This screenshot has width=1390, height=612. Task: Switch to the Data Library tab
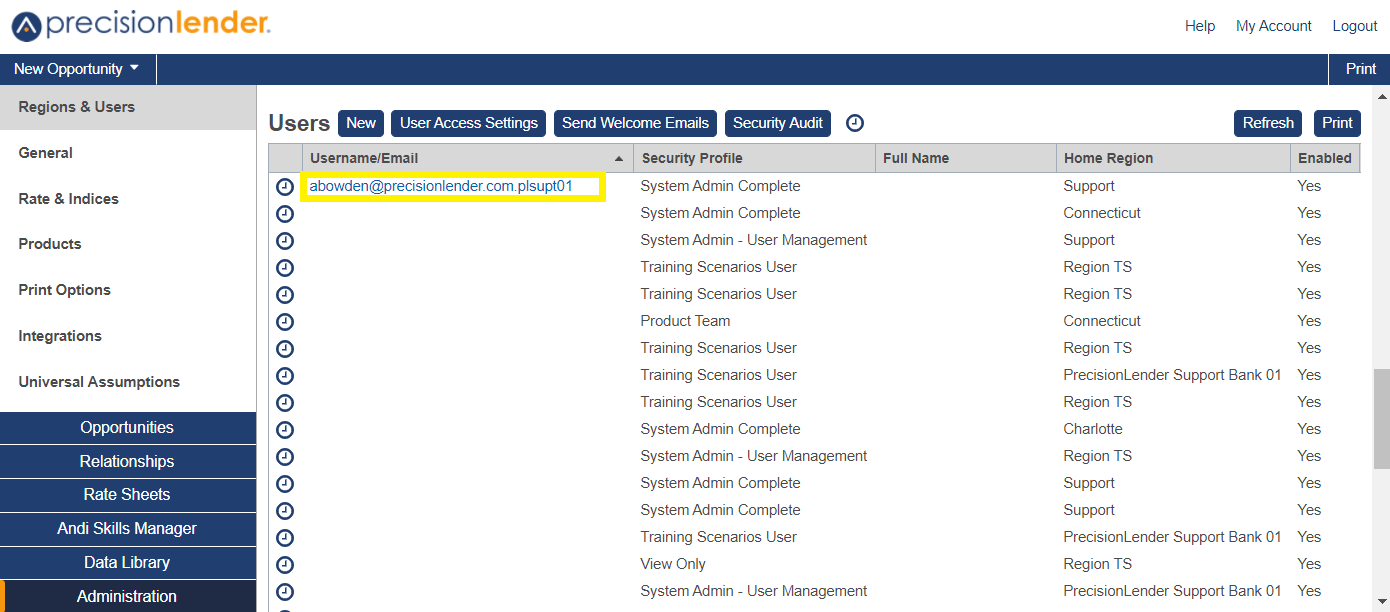click(128, 563)
